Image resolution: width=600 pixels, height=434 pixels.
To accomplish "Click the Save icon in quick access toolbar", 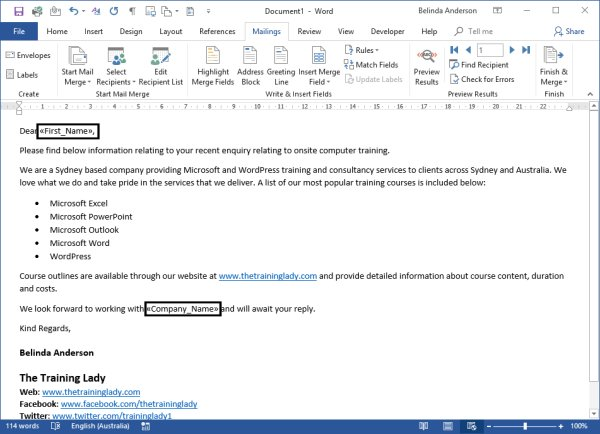I will 18,11.
